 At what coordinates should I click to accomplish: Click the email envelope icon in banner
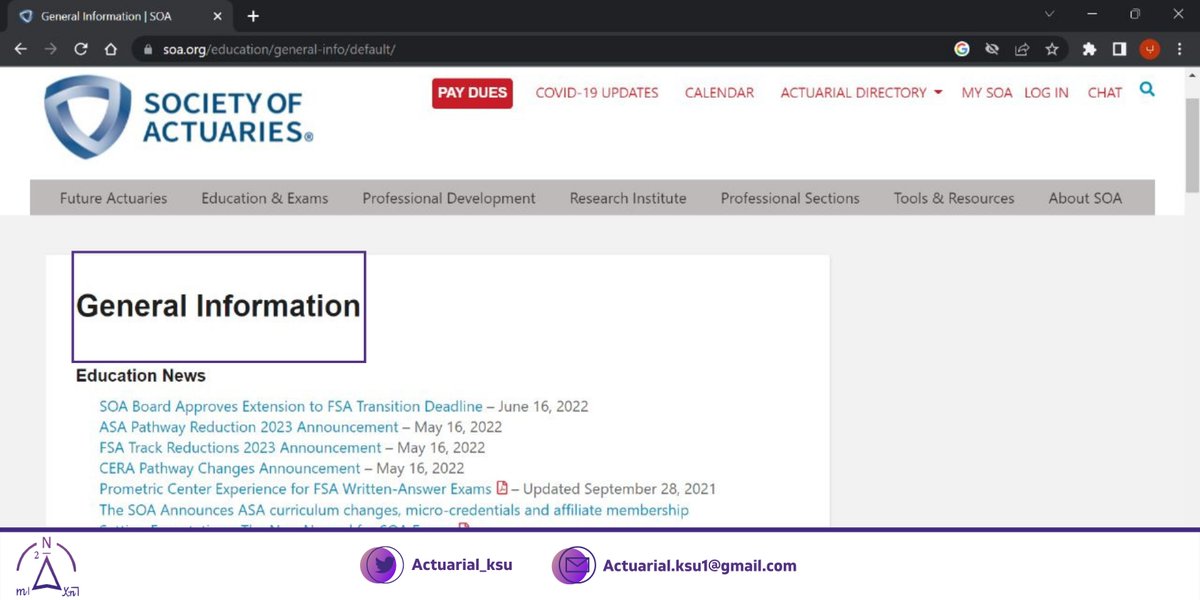[x=574, y=565]
